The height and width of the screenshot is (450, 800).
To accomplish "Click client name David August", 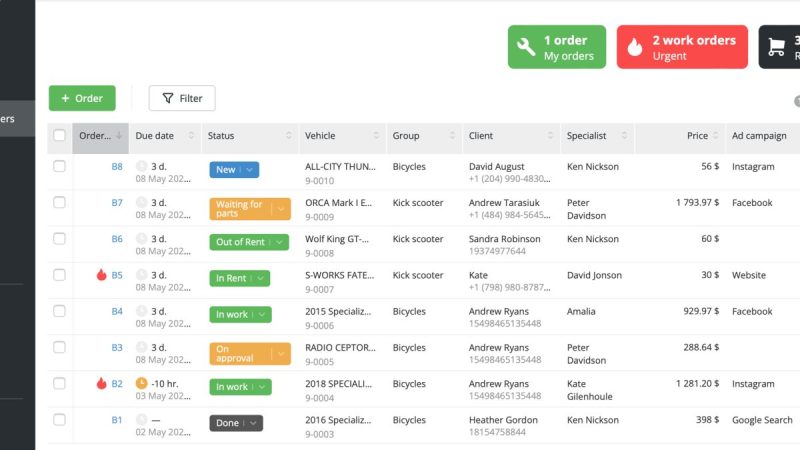I will coord(496,166).
